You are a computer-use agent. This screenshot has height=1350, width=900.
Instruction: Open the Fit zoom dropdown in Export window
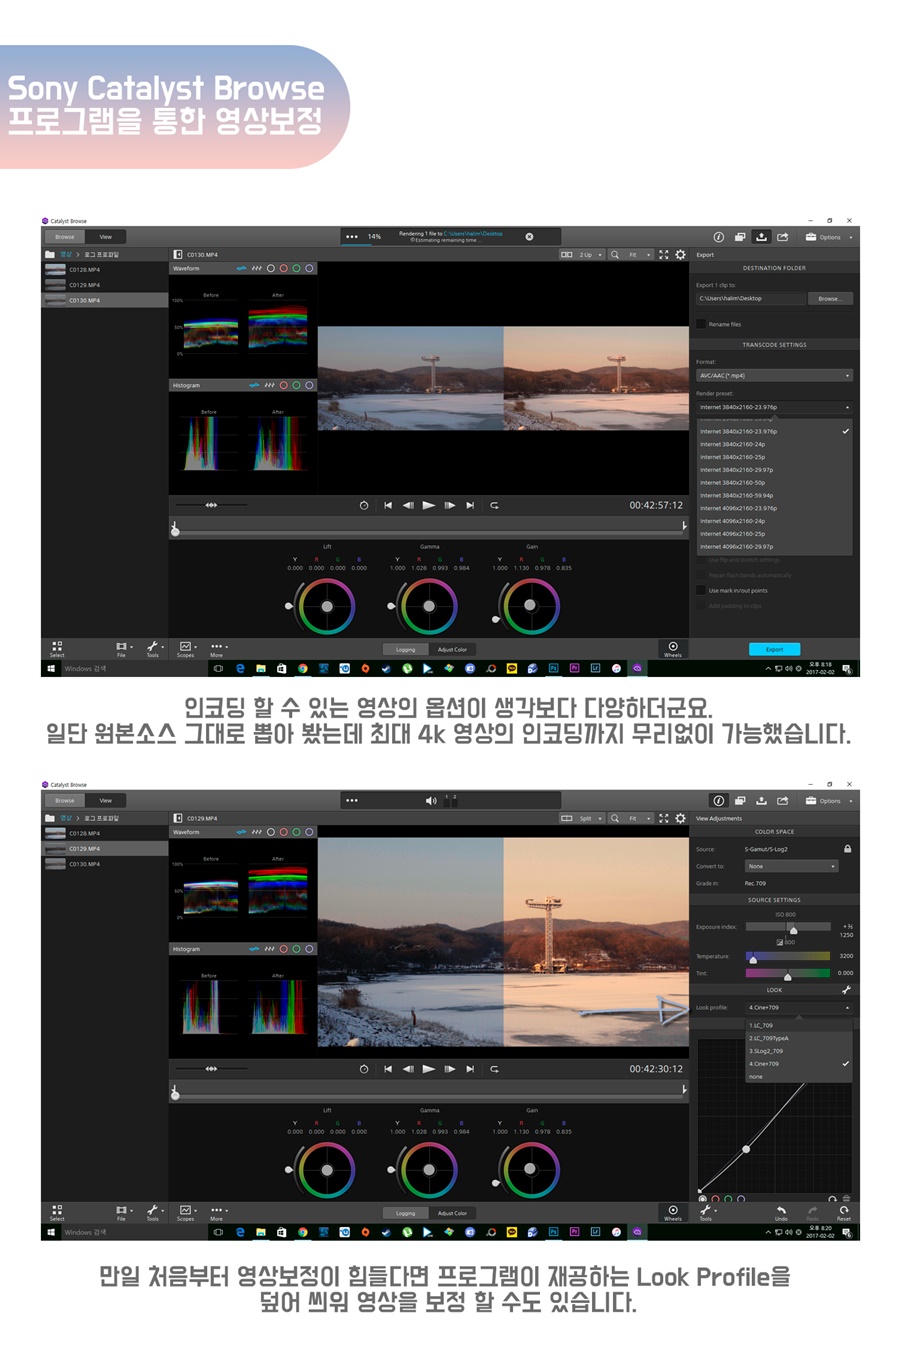(x=639, y=255)
